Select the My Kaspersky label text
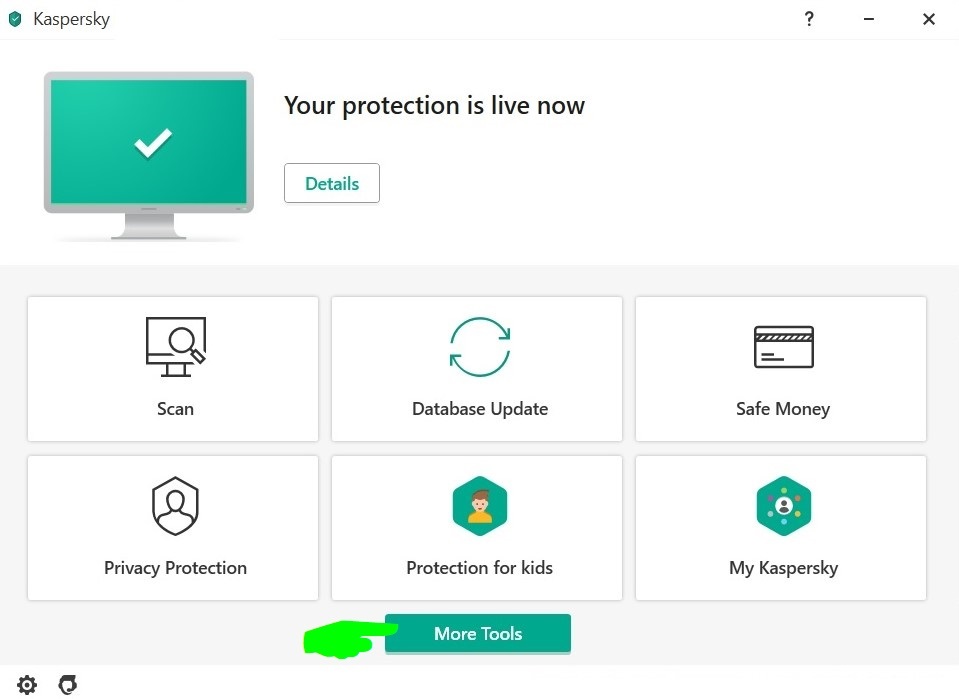The image size is (959, 699). (x=783, y=568)
